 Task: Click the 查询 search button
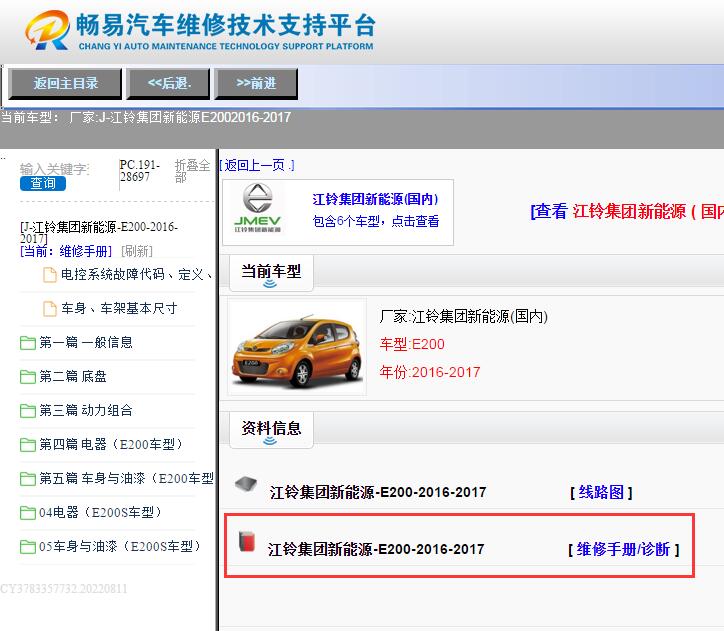43,183
